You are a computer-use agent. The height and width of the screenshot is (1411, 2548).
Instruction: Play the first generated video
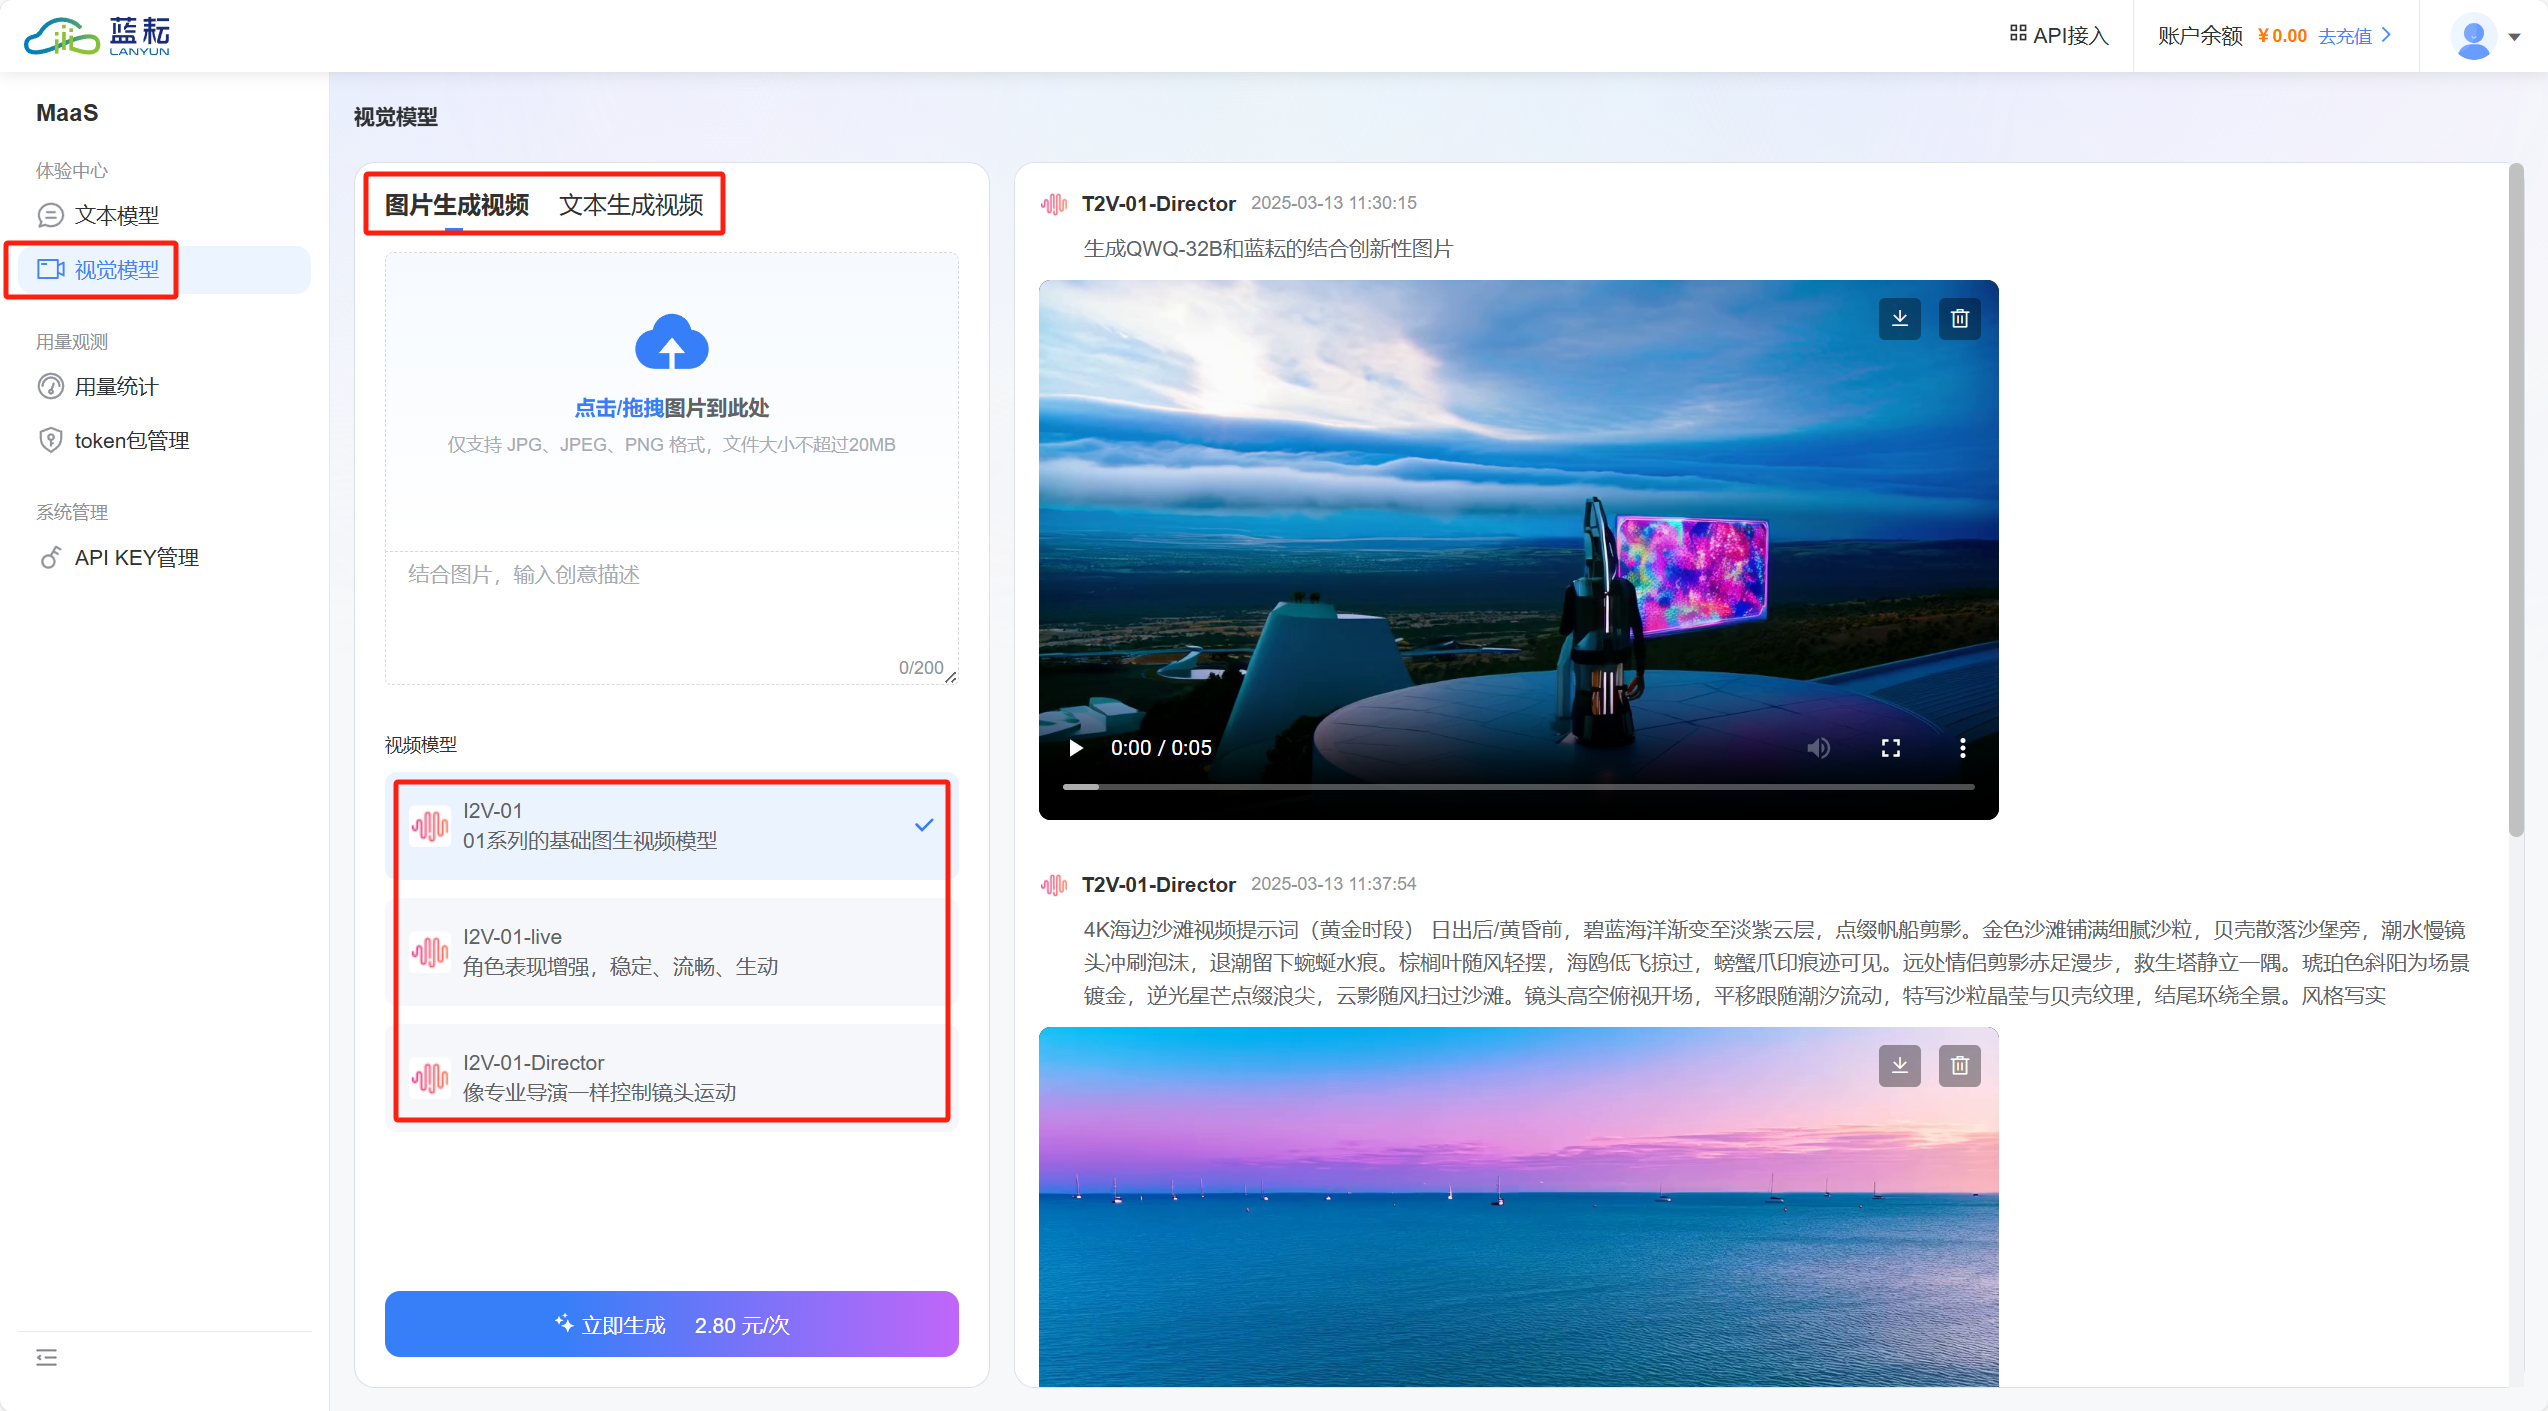pos(1076,748)
